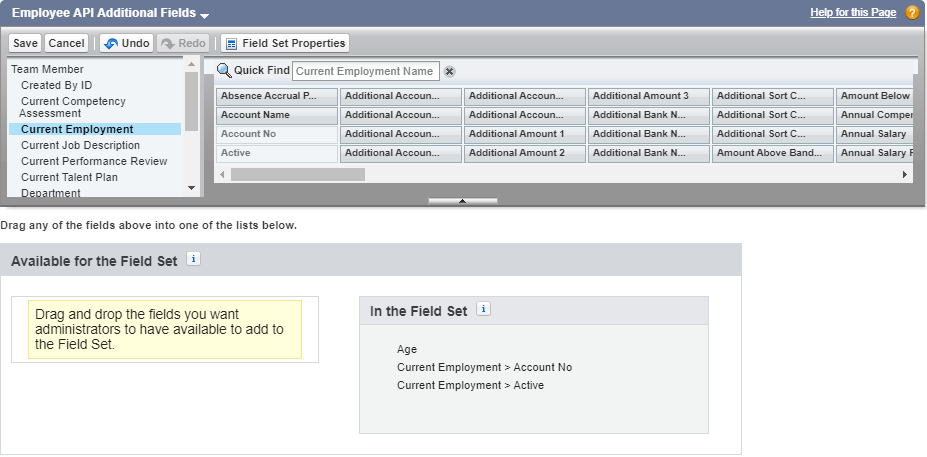The height and width of the screenshot is (457, 927).
Task: Select the Annual Salary tile
Action: pos(874,134)
